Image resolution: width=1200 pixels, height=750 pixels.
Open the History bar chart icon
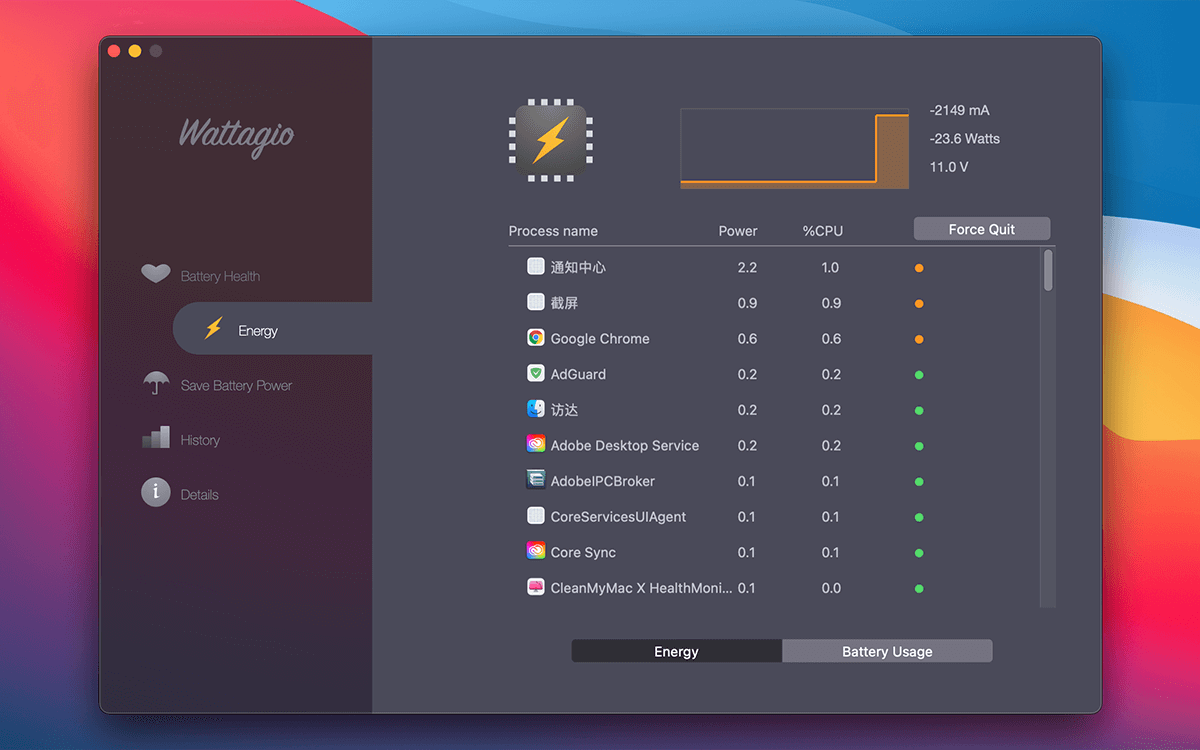[x=155, y=438]
